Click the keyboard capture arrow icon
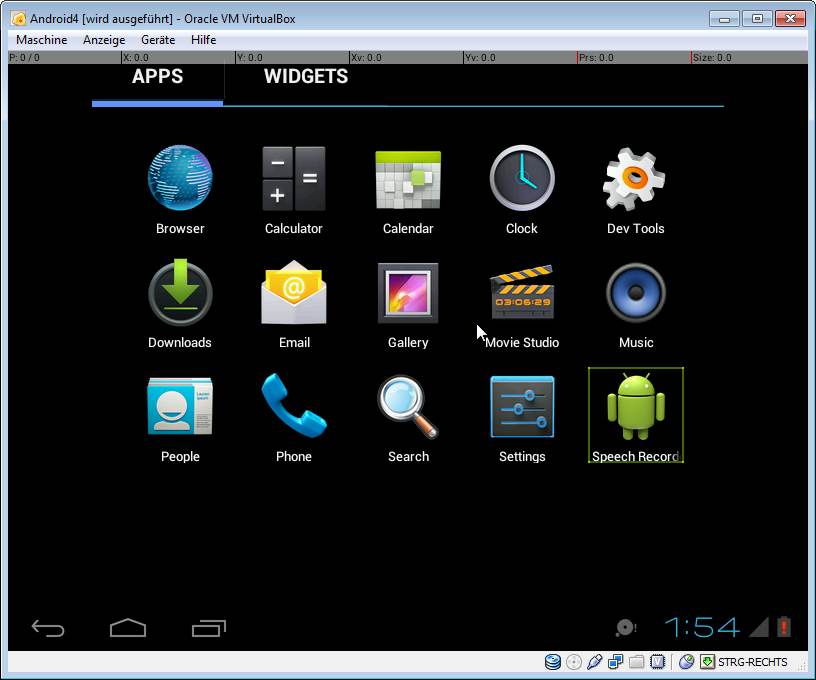The width and height of the screenshot is (816, 680). [707, 662]
